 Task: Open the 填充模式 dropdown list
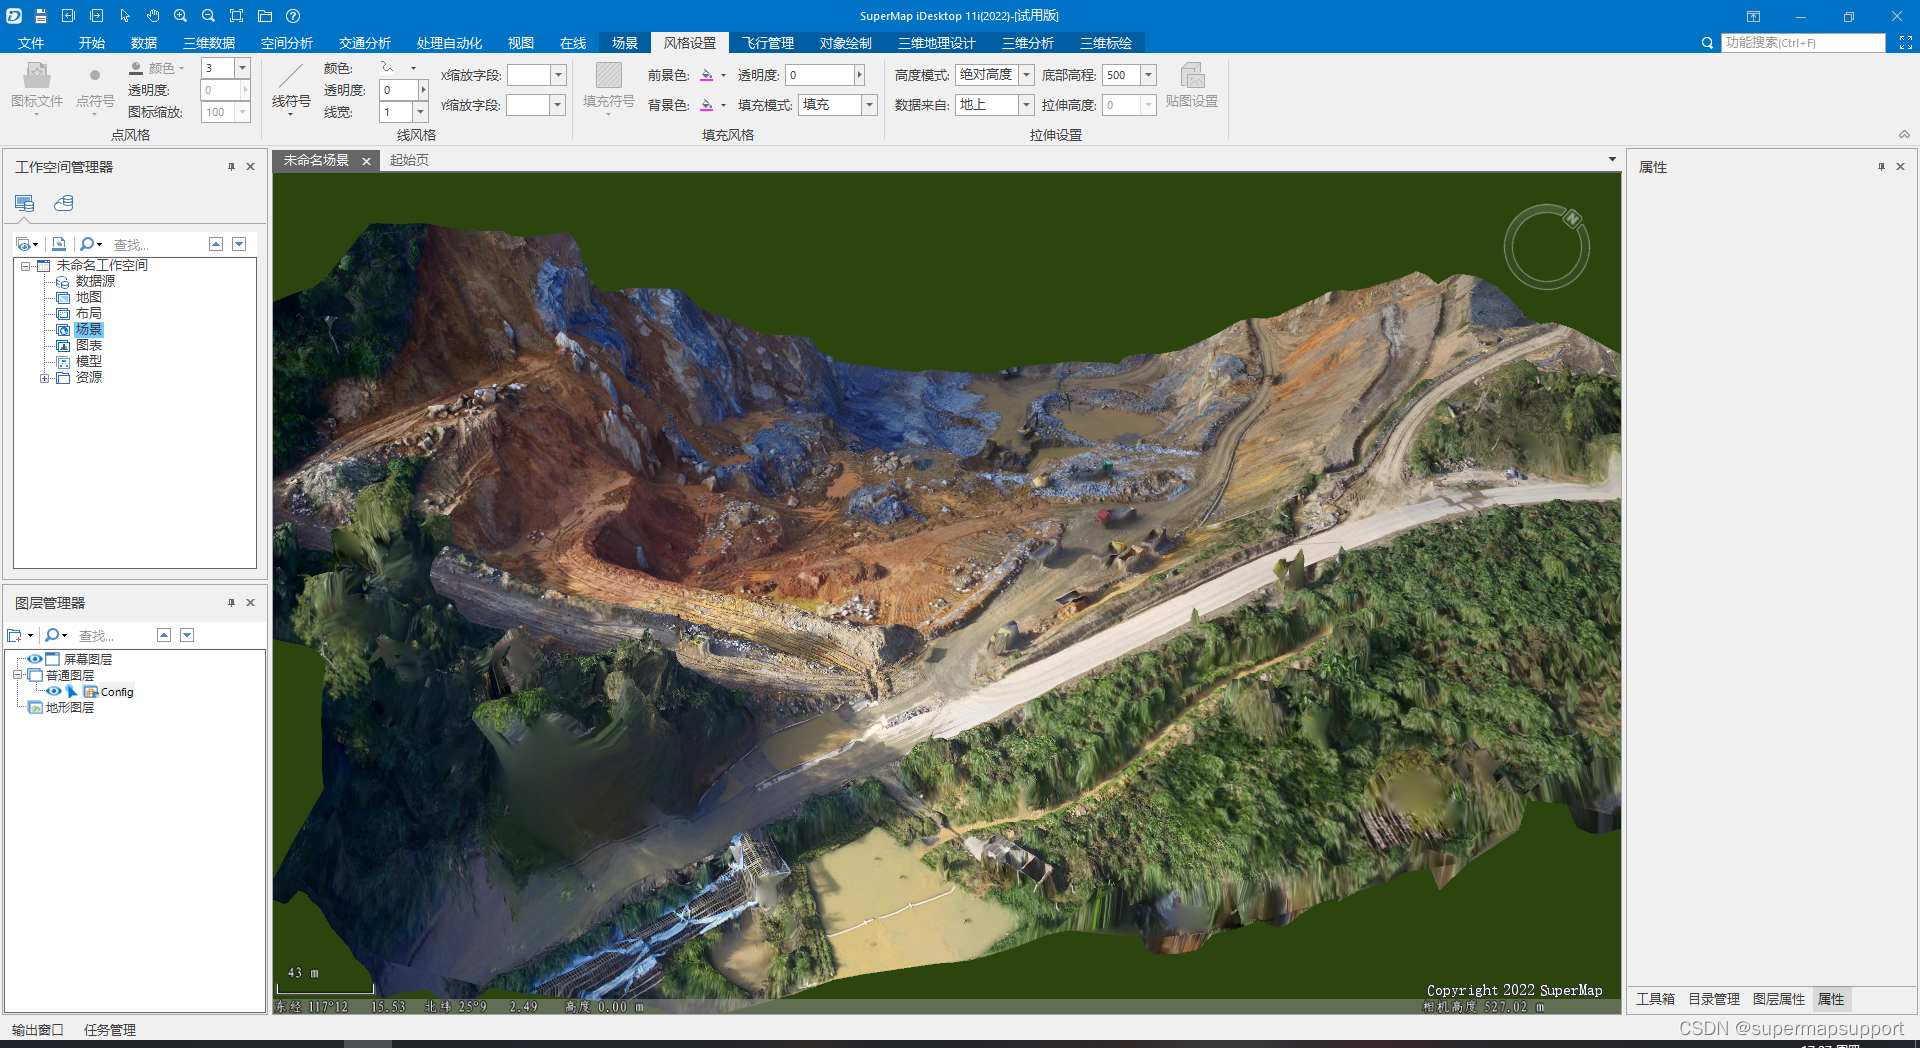tap(869, 105)
